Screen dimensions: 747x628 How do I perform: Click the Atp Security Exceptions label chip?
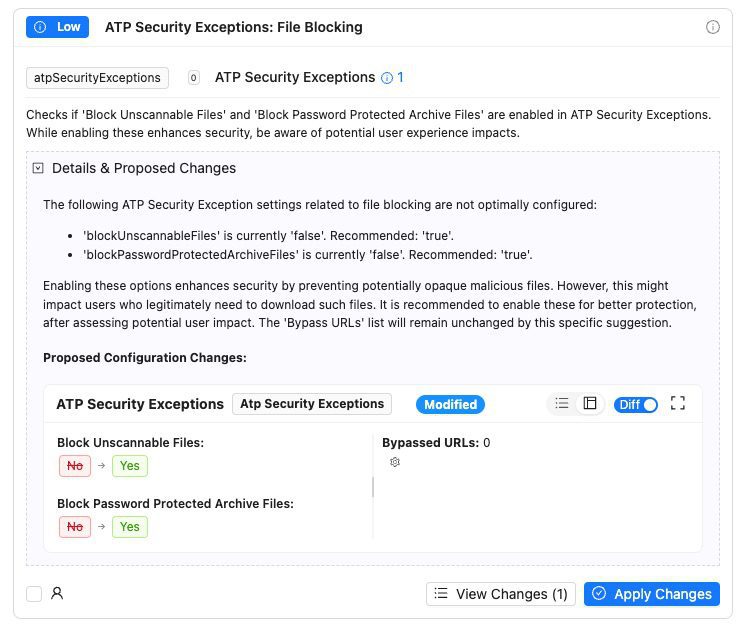(312, 404)
